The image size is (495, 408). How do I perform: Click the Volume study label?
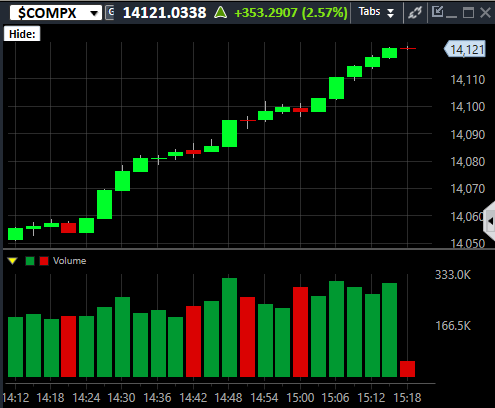(69, 261)
